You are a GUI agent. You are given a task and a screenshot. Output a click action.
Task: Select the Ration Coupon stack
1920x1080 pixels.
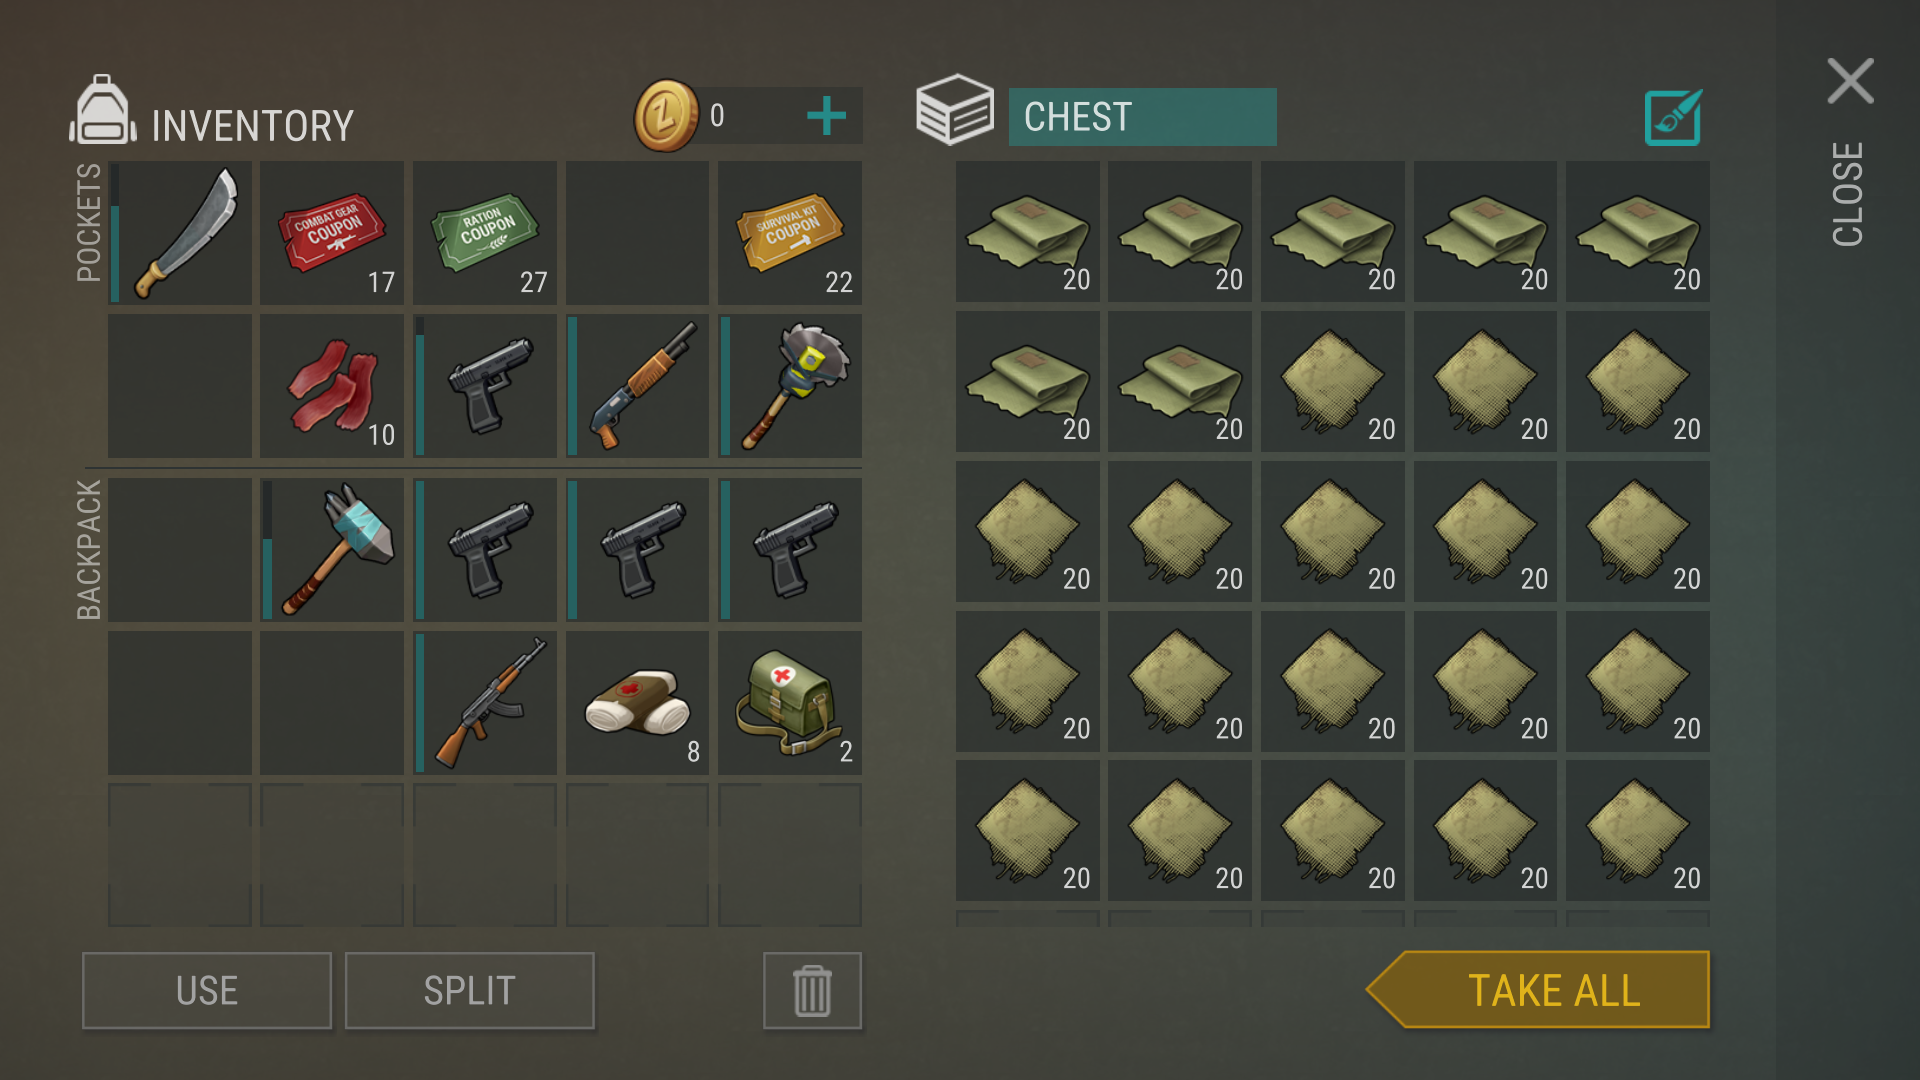(485, 233)
